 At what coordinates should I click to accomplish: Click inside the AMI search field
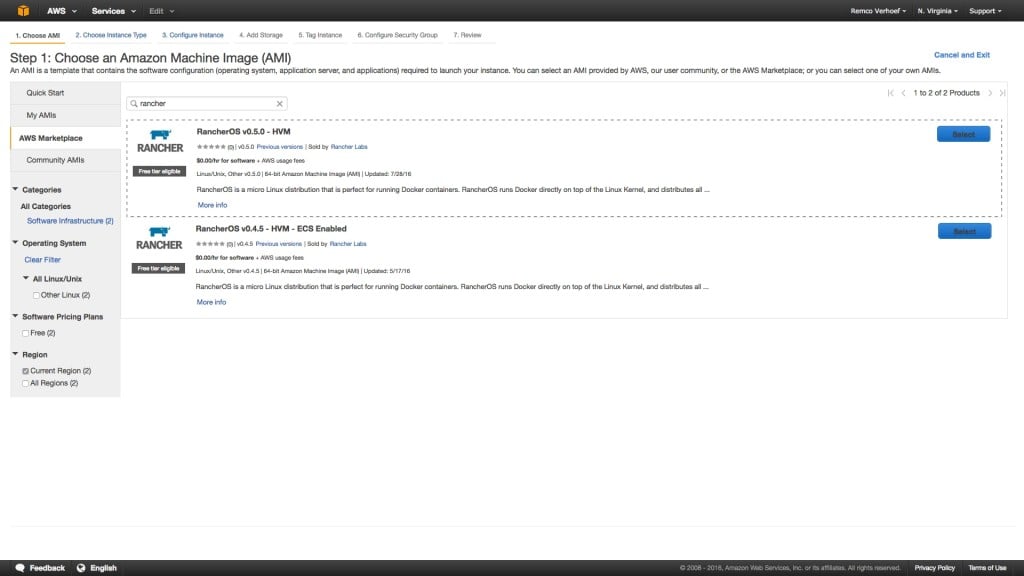[205, 103]
